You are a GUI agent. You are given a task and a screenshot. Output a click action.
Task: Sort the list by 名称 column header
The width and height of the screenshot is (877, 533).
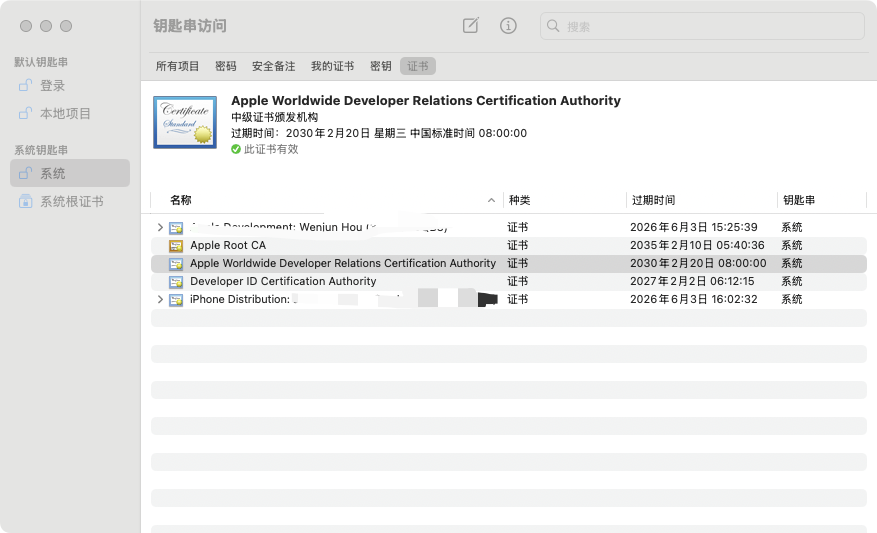181,200
